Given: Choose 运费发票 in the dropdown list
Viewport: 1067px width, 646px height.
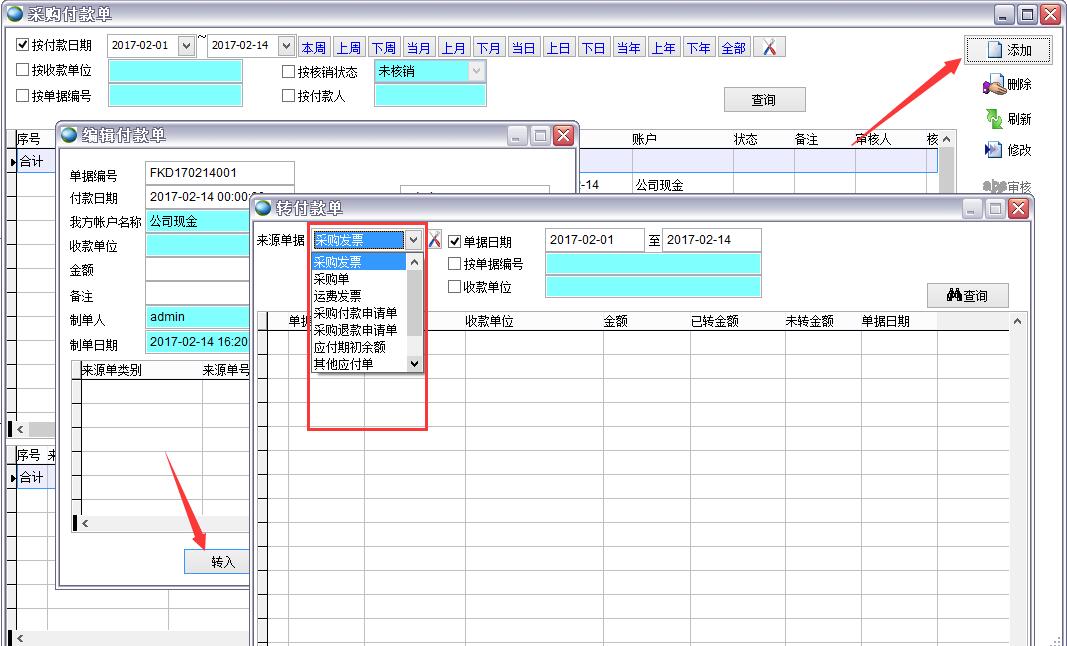Looking at the screenshot, I should 338,296.
